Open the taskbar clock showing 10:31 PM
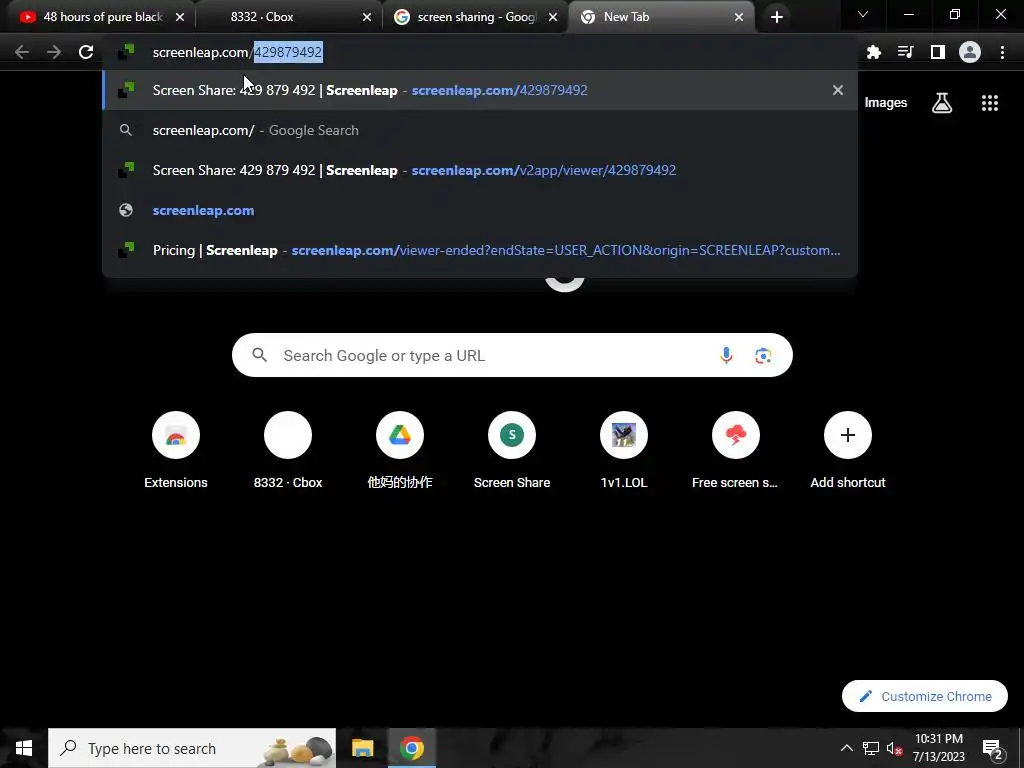This screenshot has height=768, width=1024. coord(938,748)
